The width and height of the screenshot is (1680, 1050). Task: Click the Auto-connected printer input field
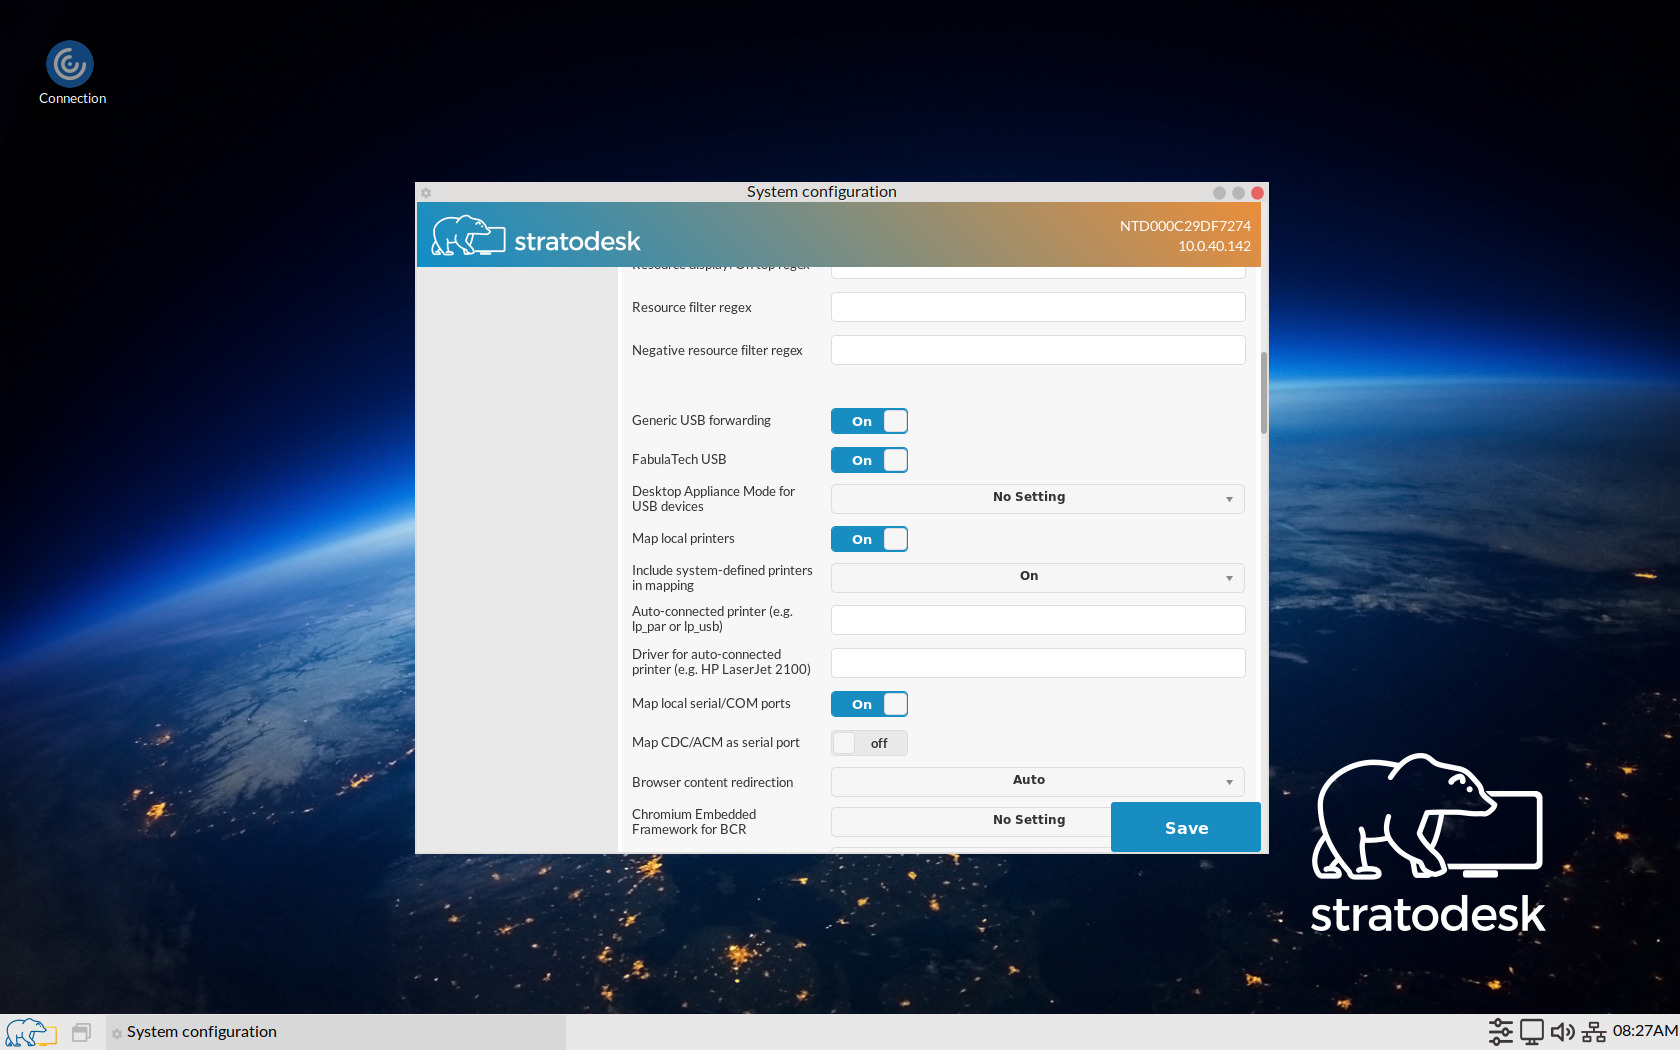click(x=1037, y=620)
